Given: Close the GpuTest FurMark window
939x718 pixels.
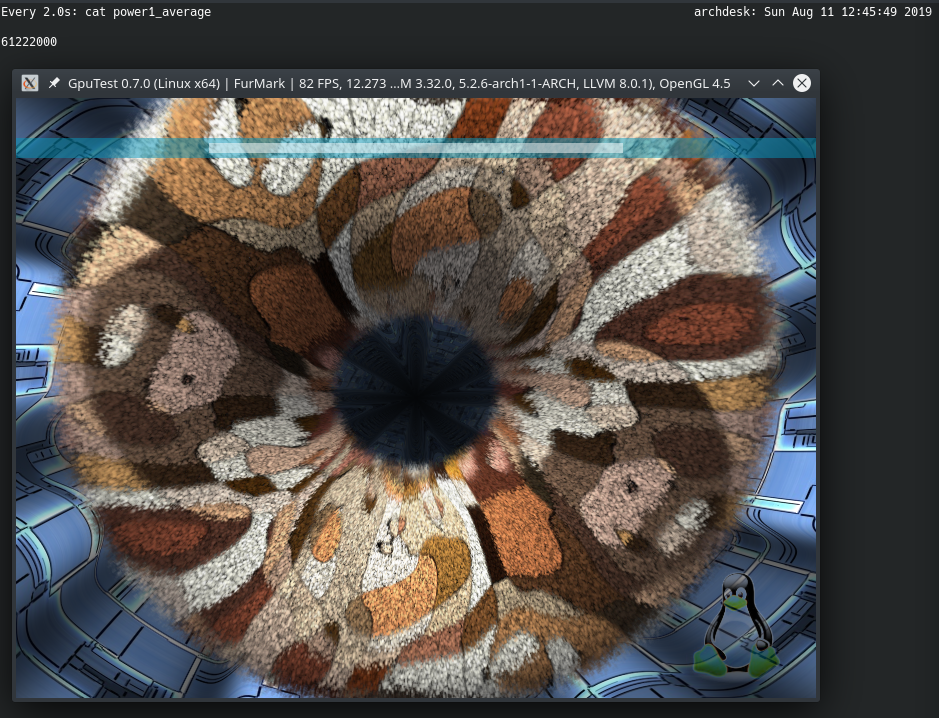Looking at the screenshot, I should click(802, 83).
